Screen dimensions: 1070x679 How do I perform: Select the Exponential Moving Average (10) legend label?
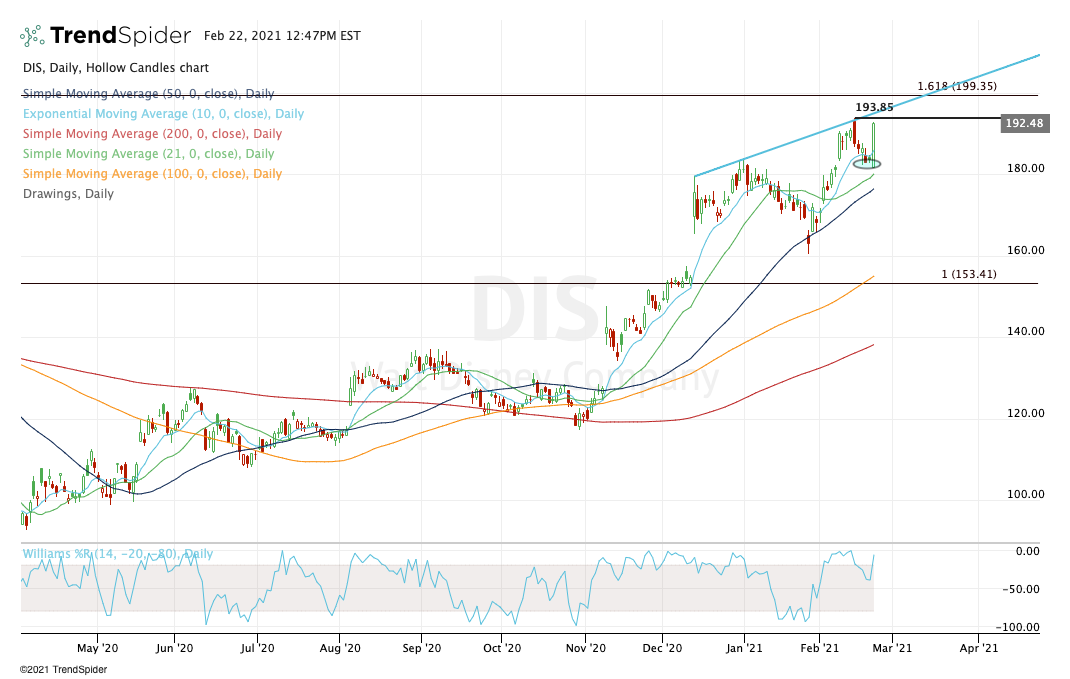(x=164, y=114)
